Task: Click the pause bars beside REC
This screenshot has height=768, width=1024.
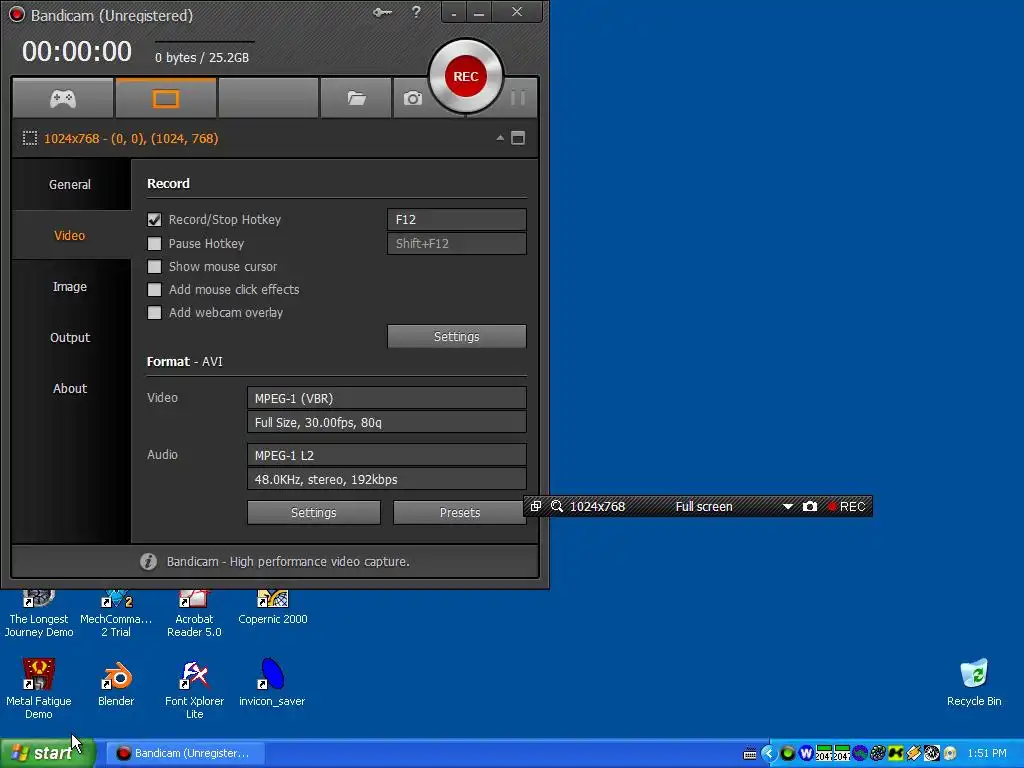Action: (518, 98)
